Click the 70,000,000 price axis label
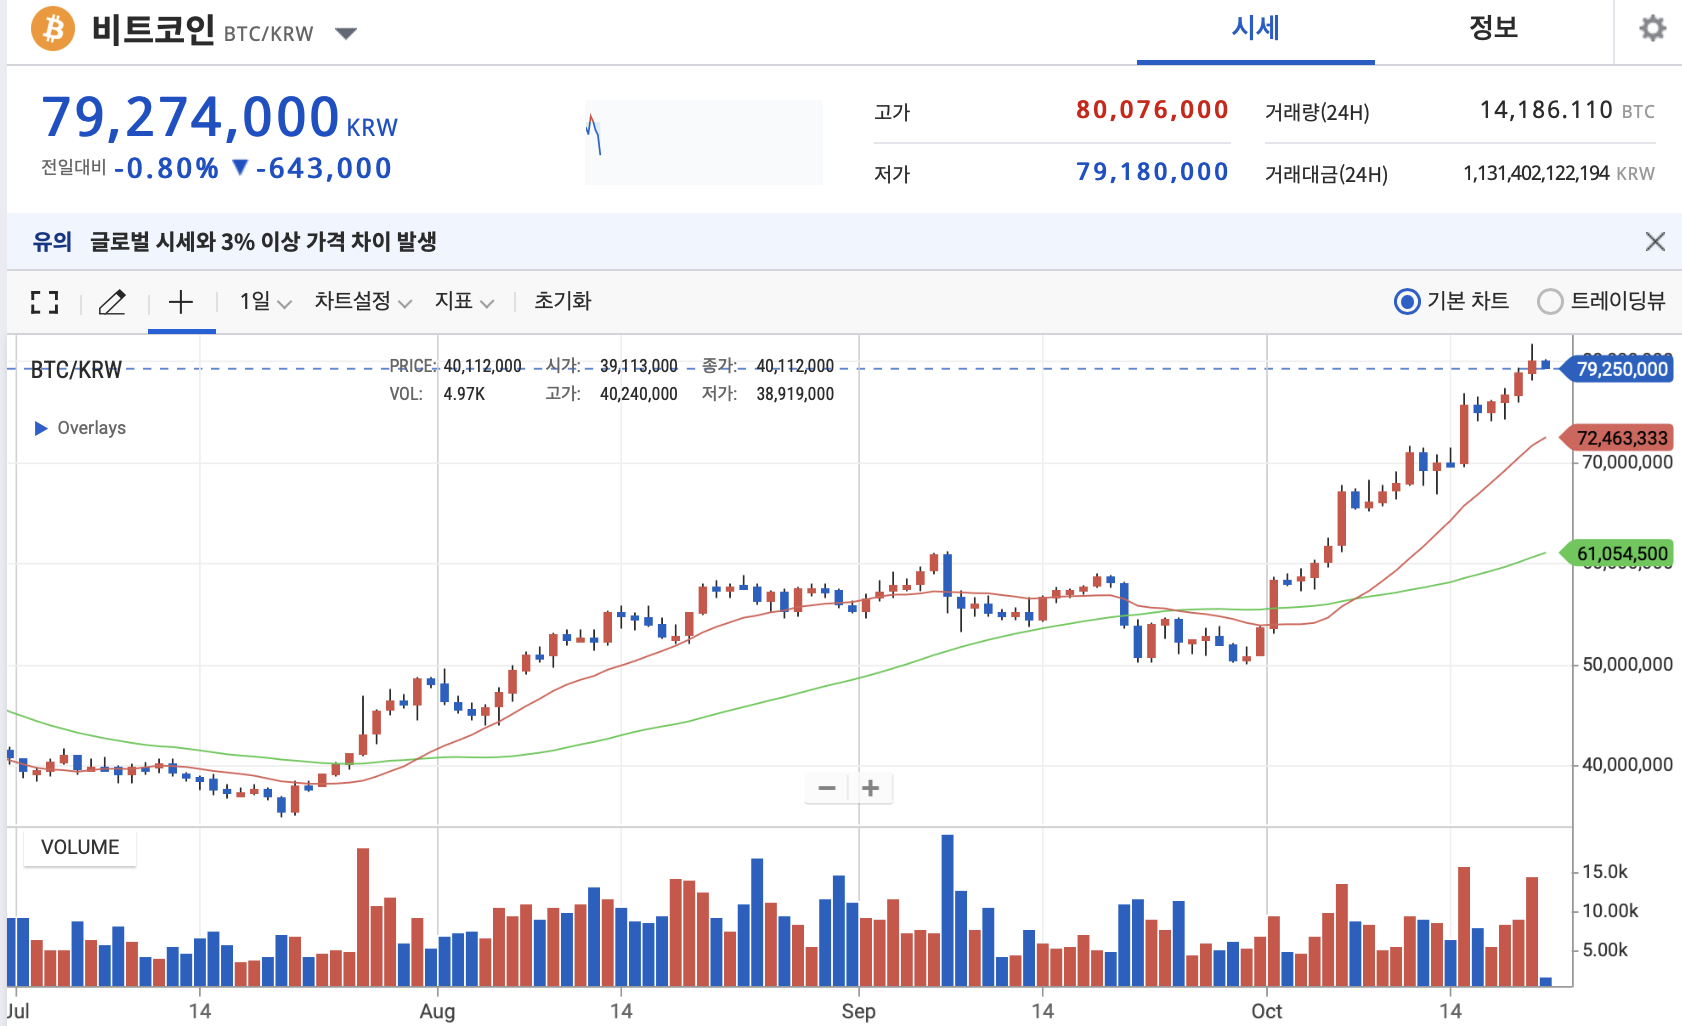1682x1026 pixels. [1627, 462]
